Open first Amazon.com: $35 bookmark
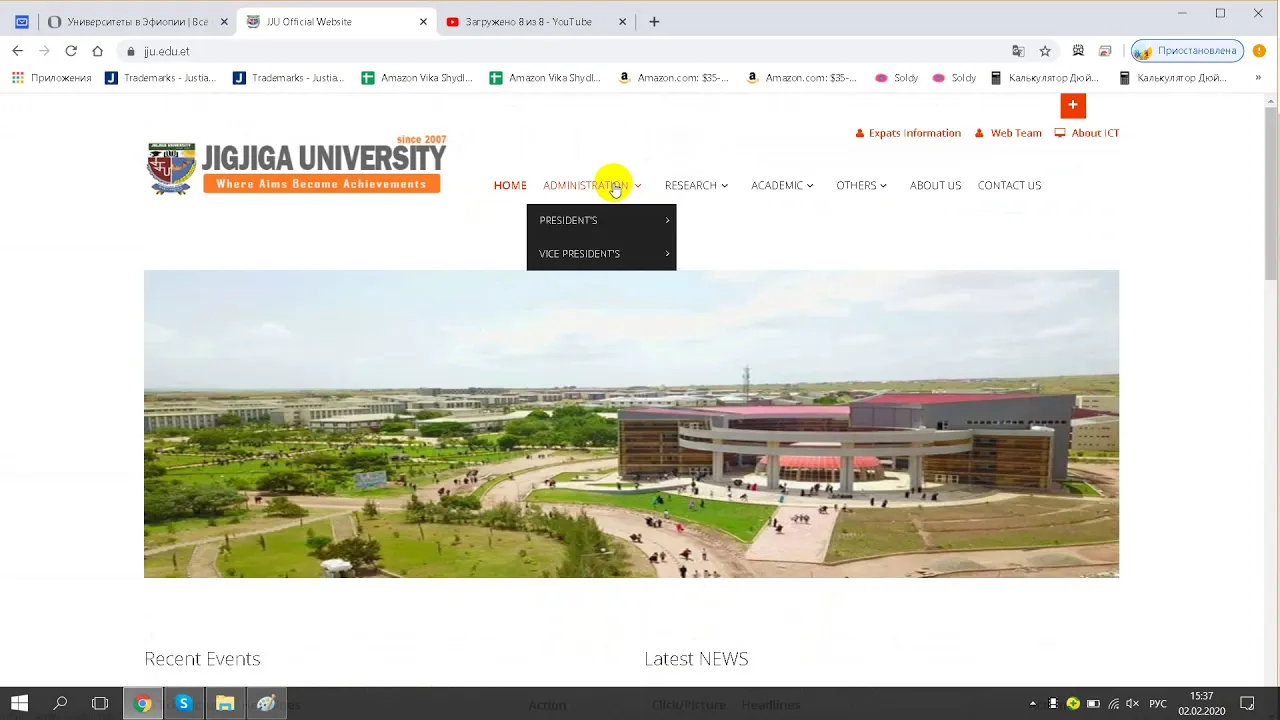1280x720 pixels. (x=673, y=78)
